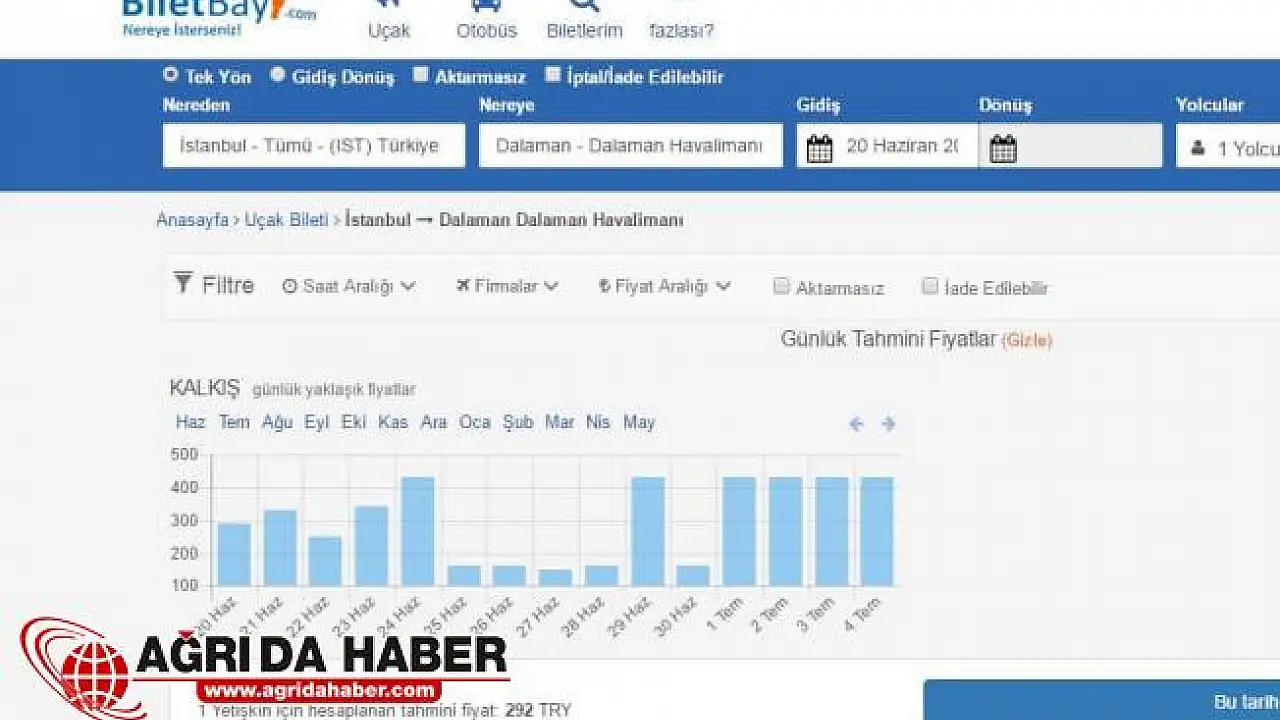Open the Uçak flights section

point(388,20)
